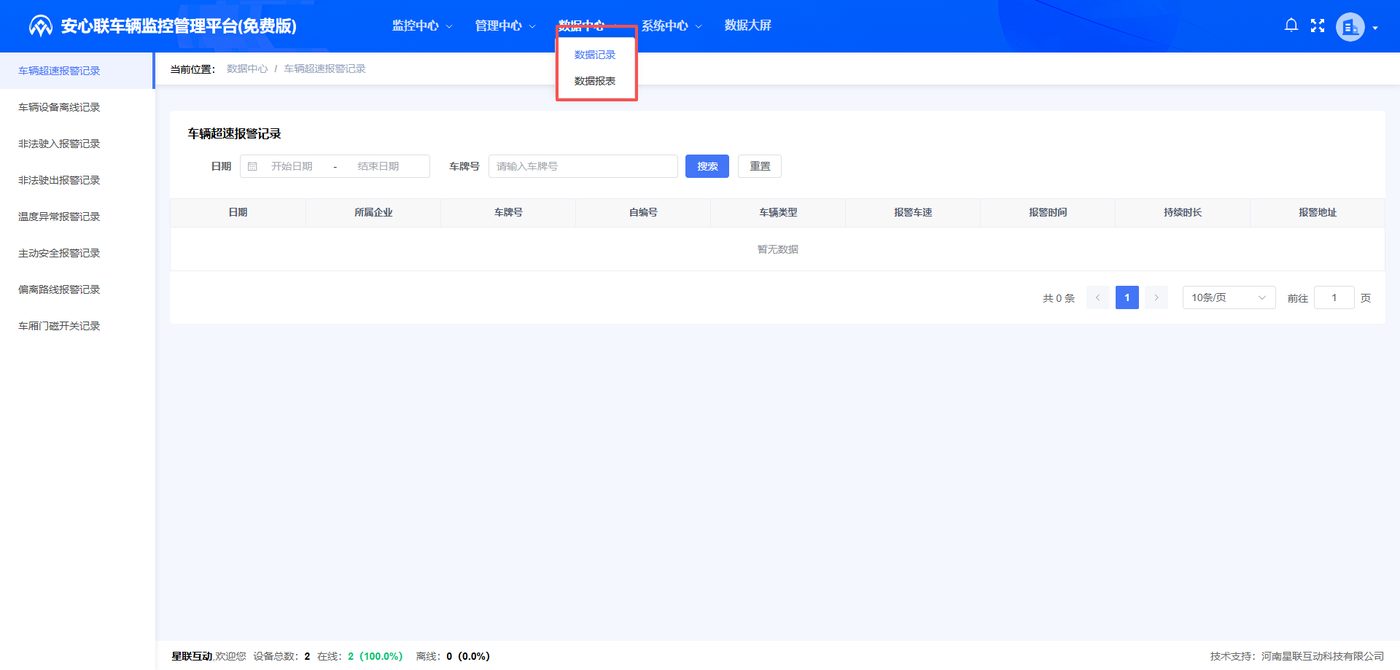Open the user avatar menu
Screen dimensions: 1400x670
pyautogui.click(x=1350, y=26)
